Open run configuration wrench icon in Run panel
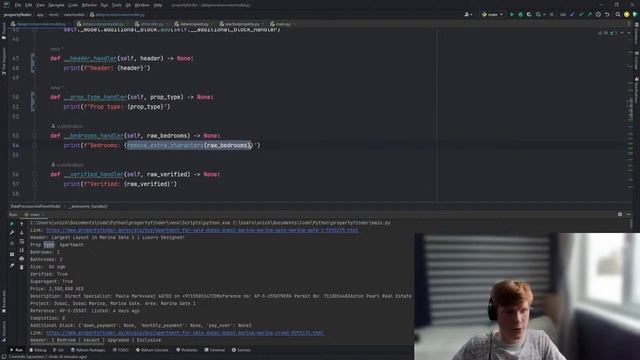The height and width of the screenshot is (360, 640). coord(12,233)
